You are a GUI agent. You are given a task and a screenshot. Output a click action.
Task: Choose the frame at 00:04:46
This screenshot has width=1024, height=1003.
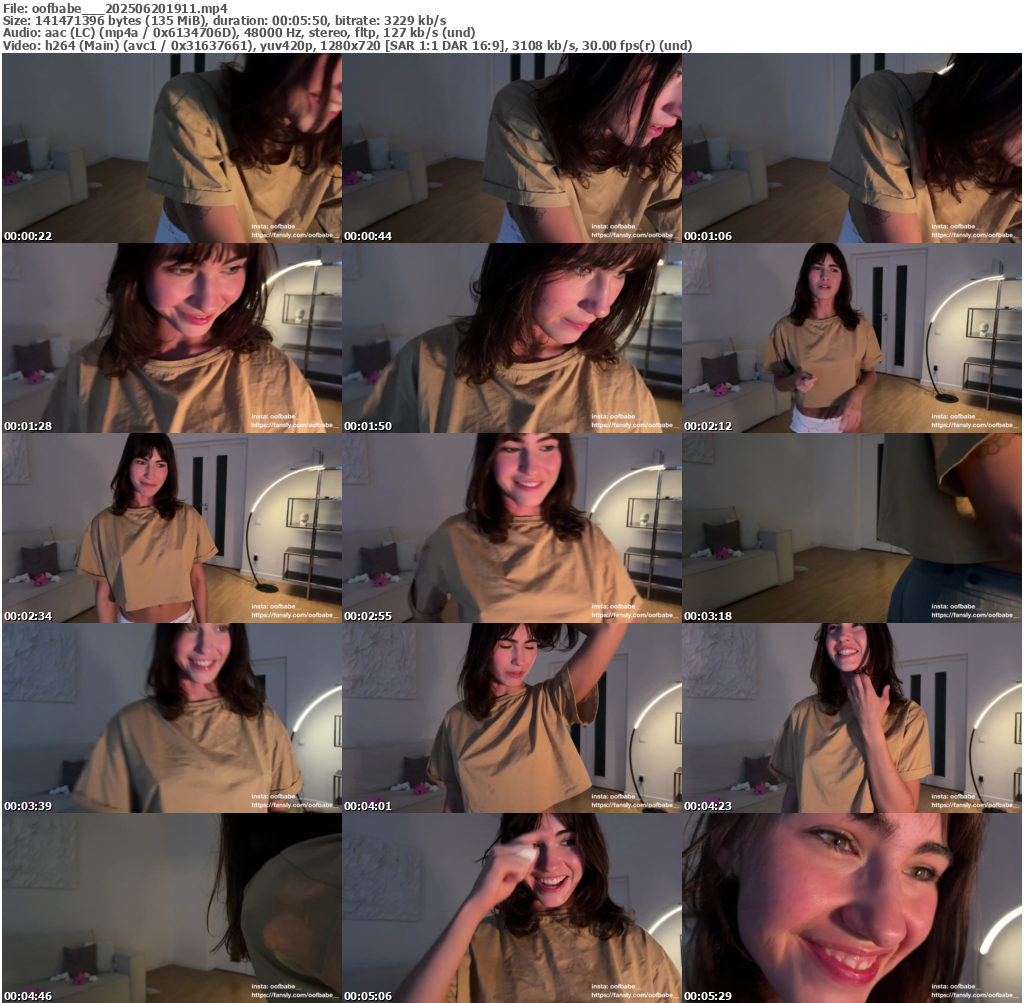(x=172, y=908)
